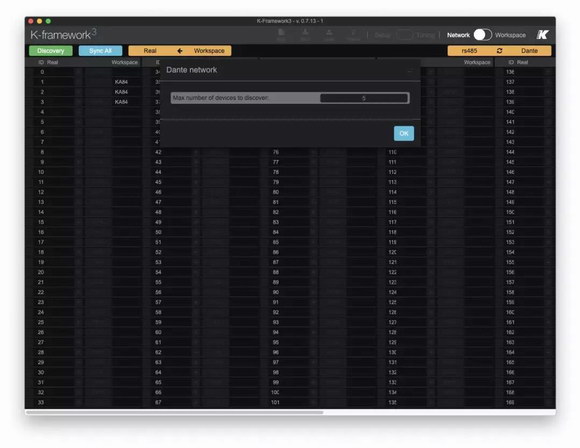Toggle the Network/Workspace switch
This screenshot has width=580, height=448.
coord(483,35)
